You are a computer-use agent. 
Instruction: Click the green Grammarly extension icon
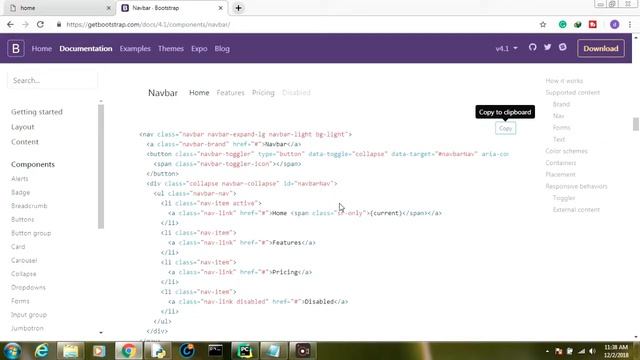562,24
